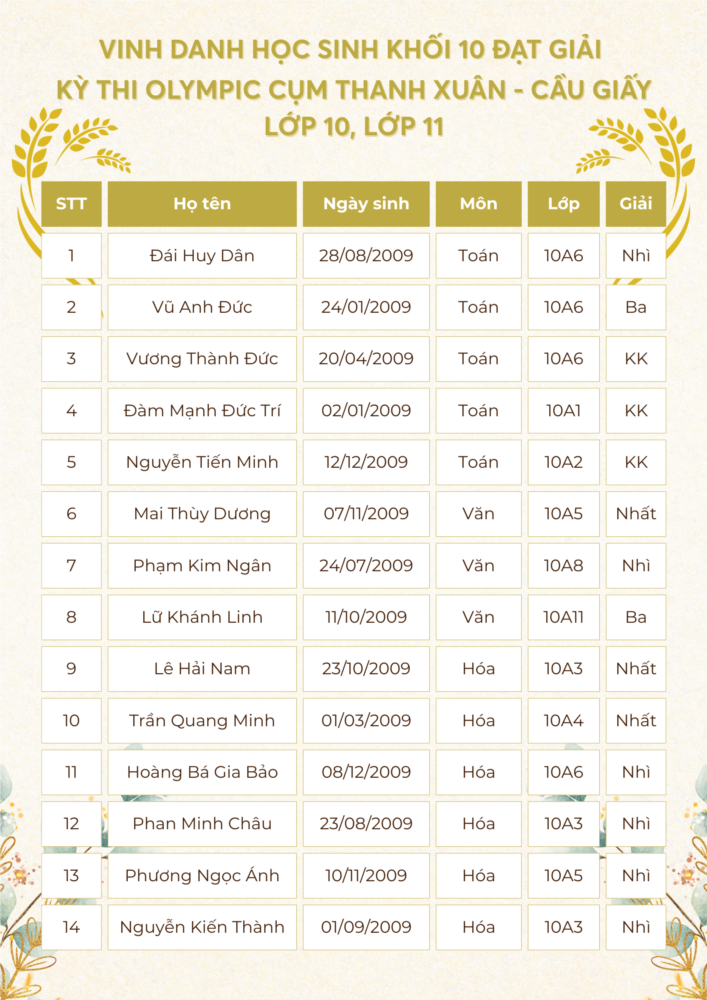This screenshot has width=707, height=1000.
Task: Click the name "Mai Thùy Dương"
Action: 202,514
